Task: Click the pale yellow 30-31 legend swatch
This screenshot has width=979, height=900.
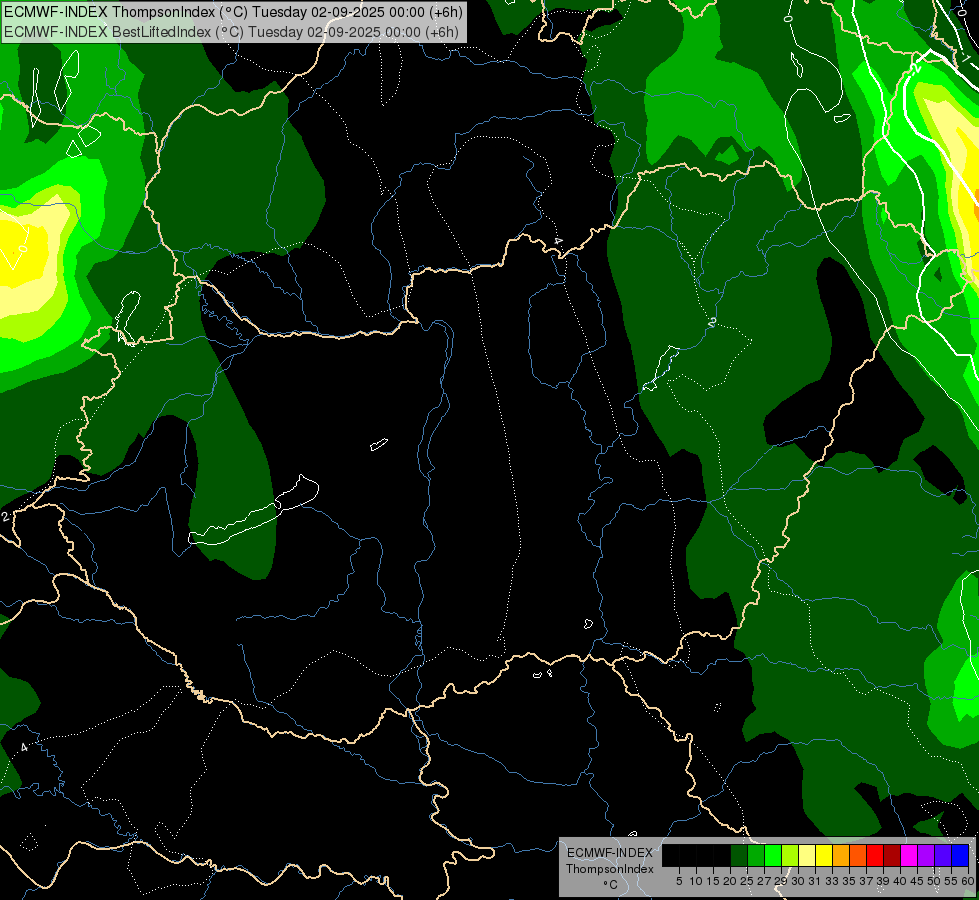Action: coord(807,855)
